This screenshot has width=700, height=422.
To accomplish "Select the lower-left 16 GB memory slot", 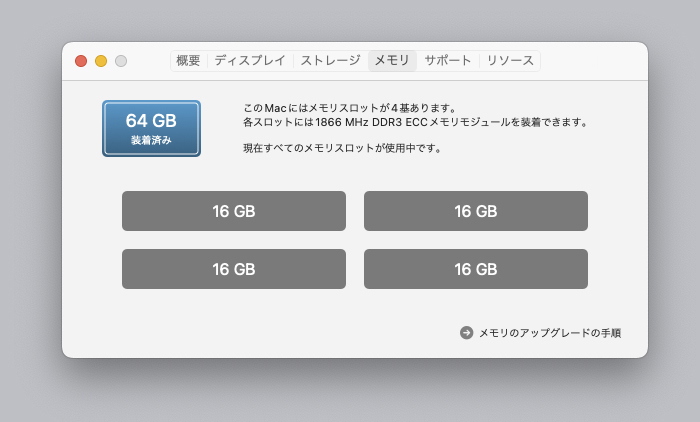I will pyautogui.click(x=234, y=269).
